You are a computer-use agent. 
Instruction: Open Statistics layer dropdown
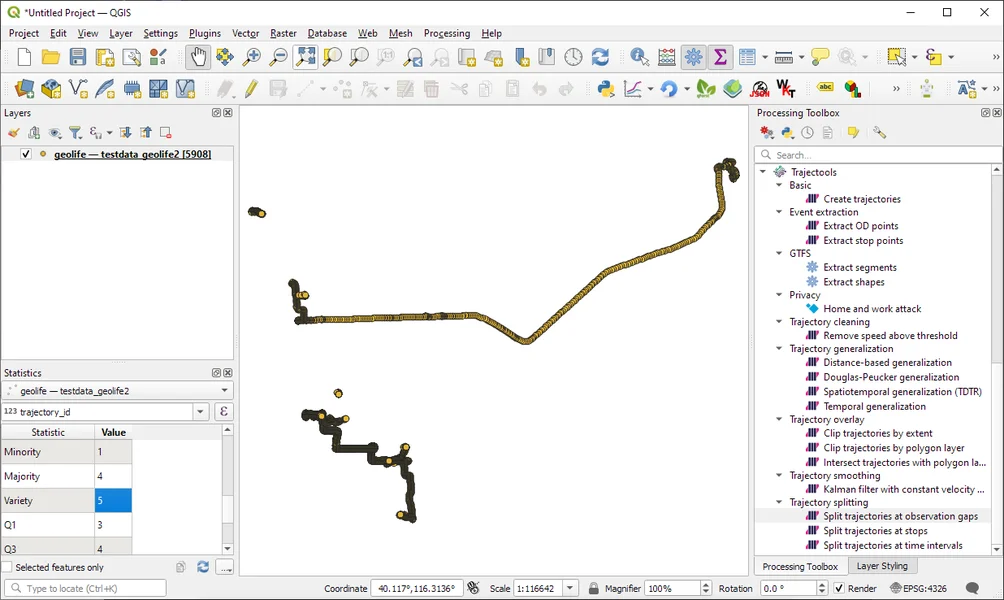coord(118,391)
